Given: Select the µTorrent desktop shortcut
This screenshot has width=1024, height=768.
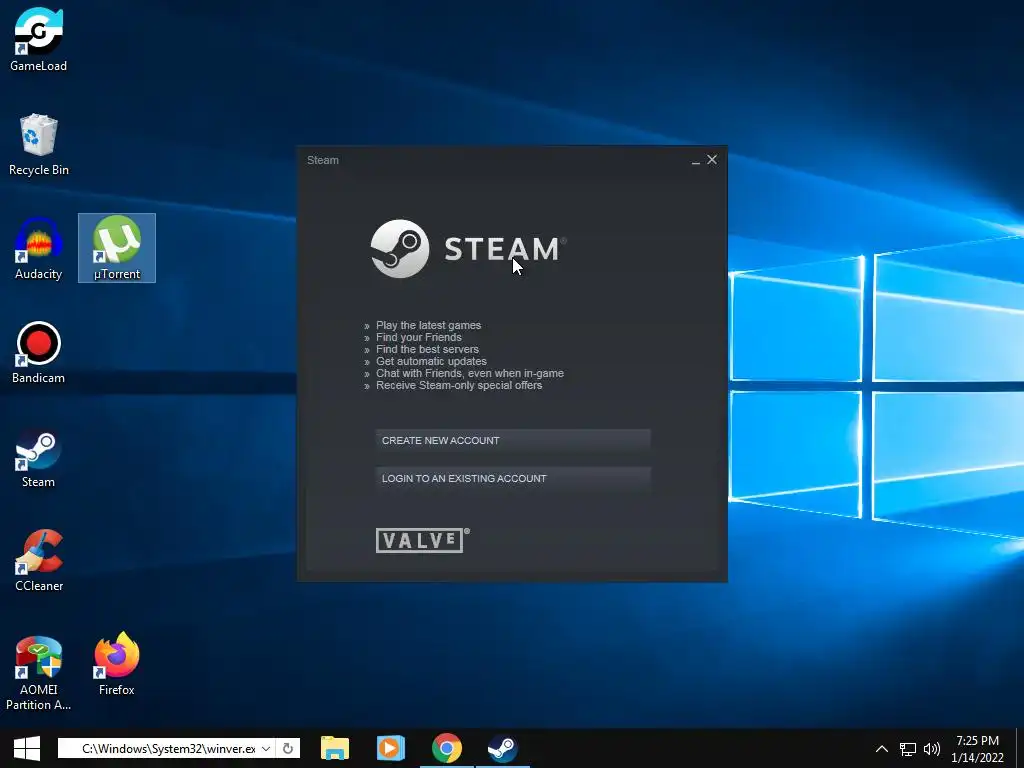Looking at the screenshot, I should 117,248.
